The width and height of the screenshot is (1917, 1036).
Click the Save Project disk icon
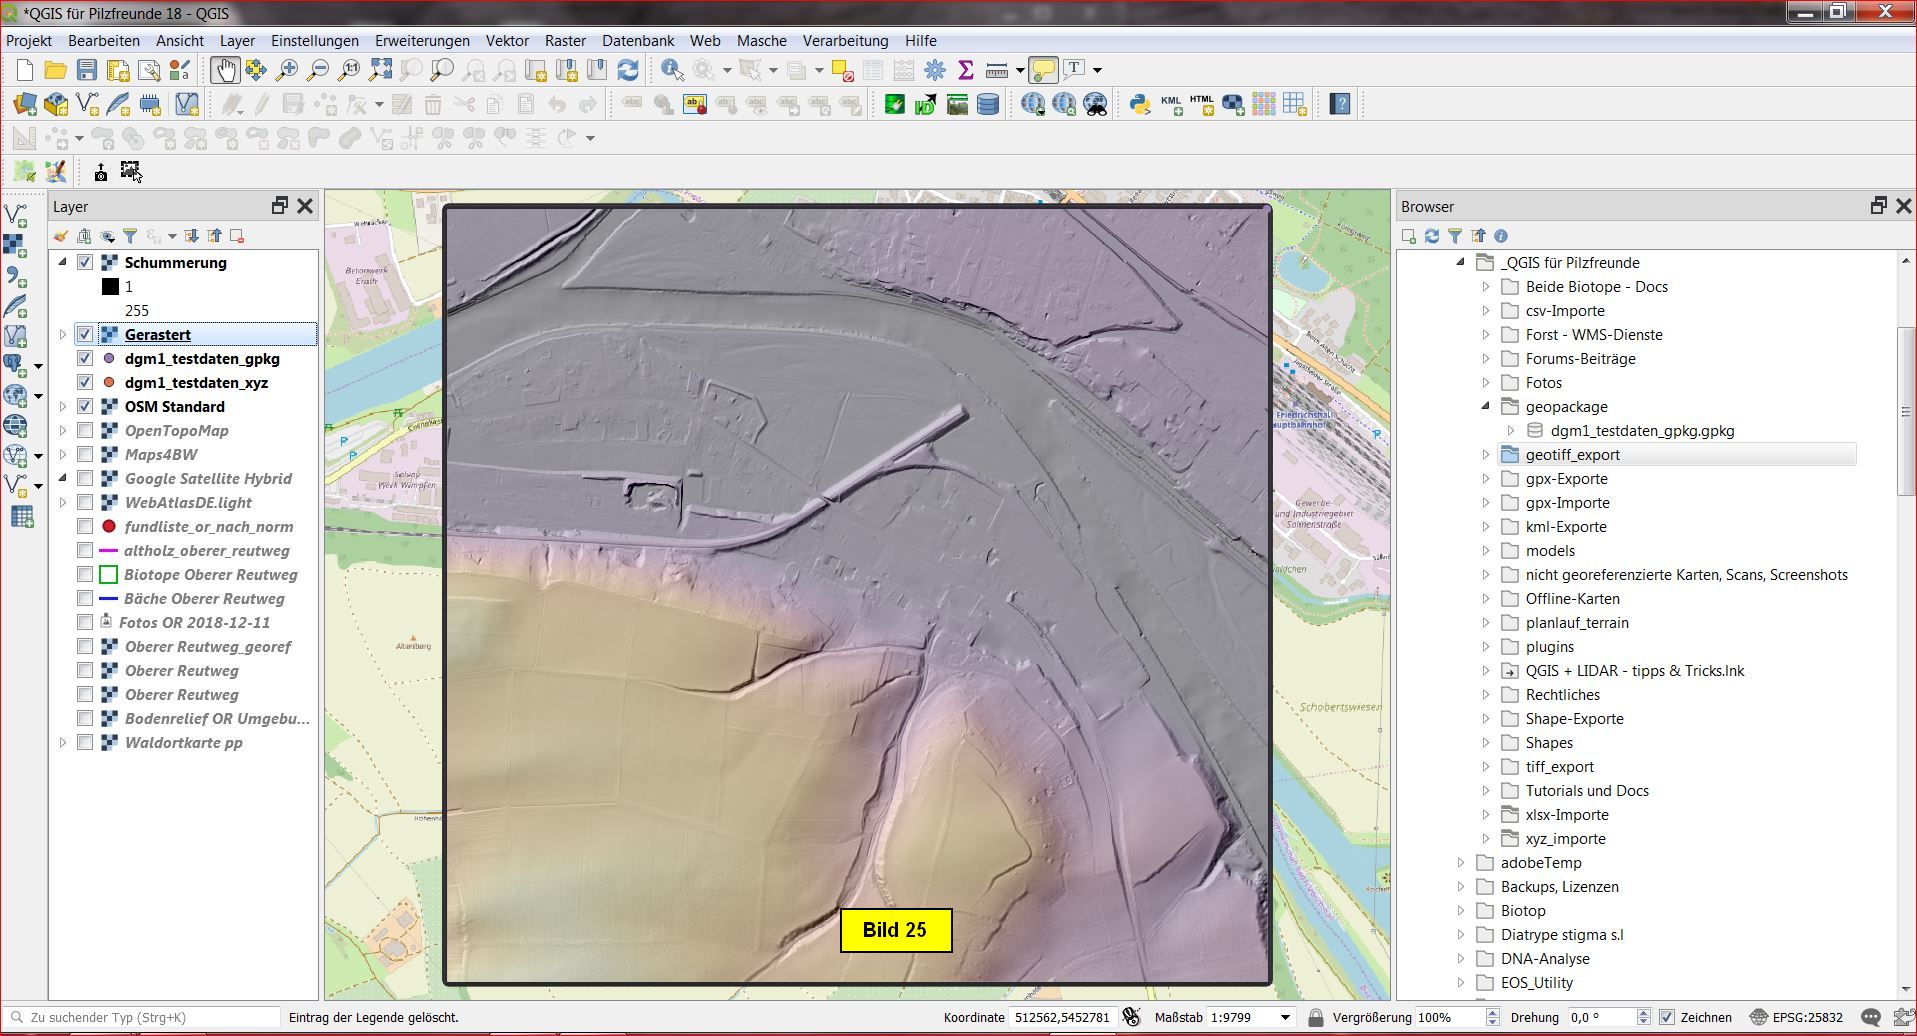pos(87,70)
